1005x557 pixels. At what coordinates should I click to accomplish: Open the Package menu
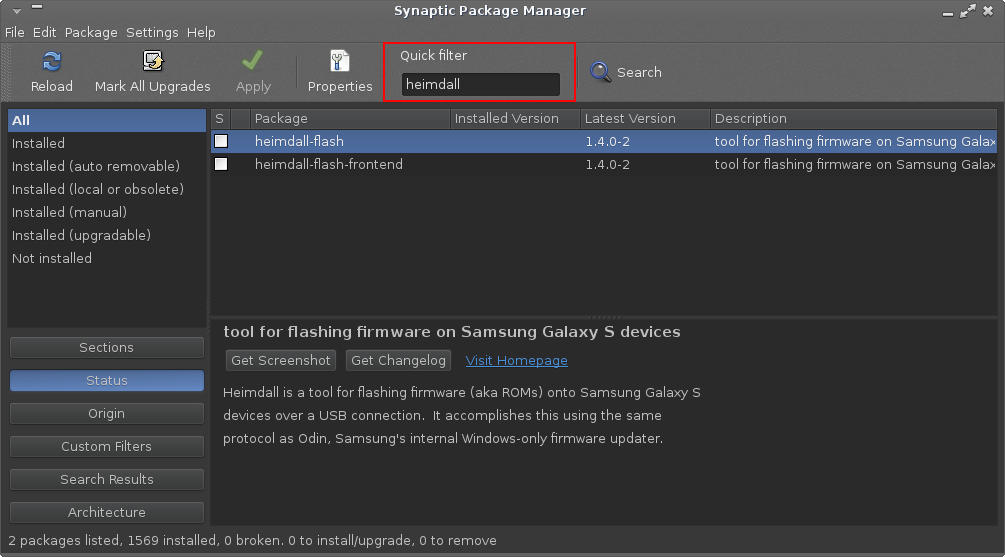[x=91, y=32]
